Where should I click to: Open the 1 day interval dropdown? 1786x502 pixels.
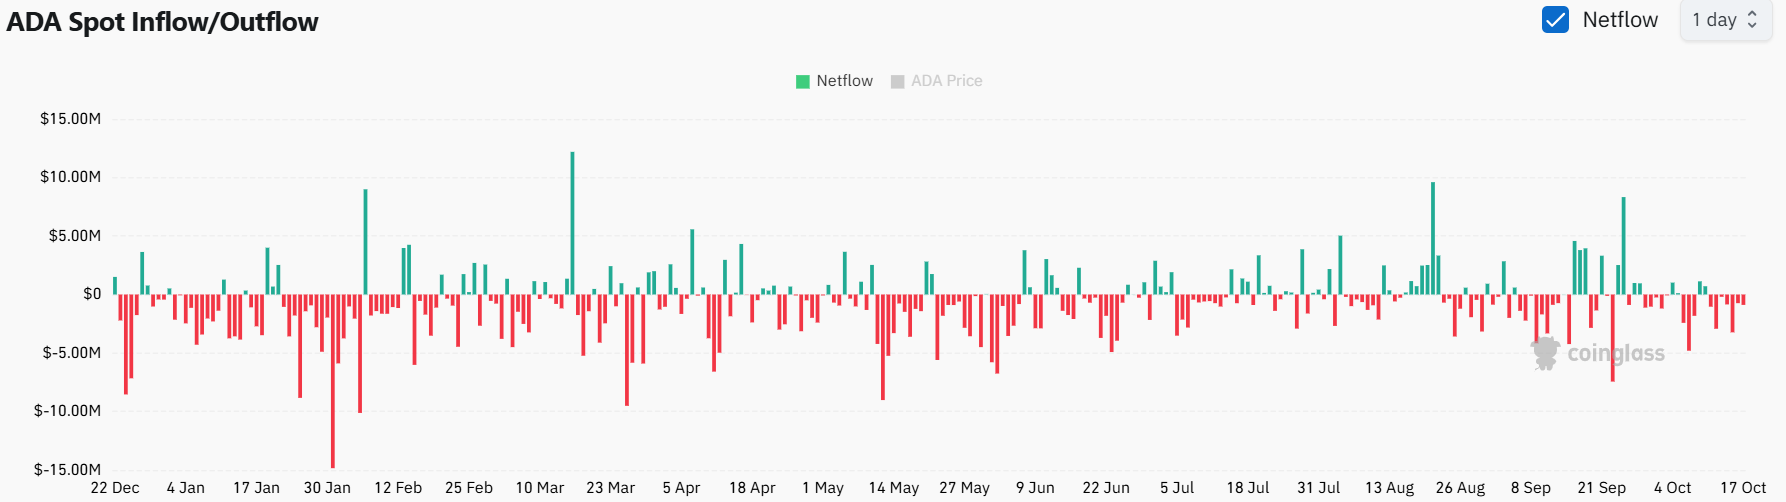(1726, 20)
